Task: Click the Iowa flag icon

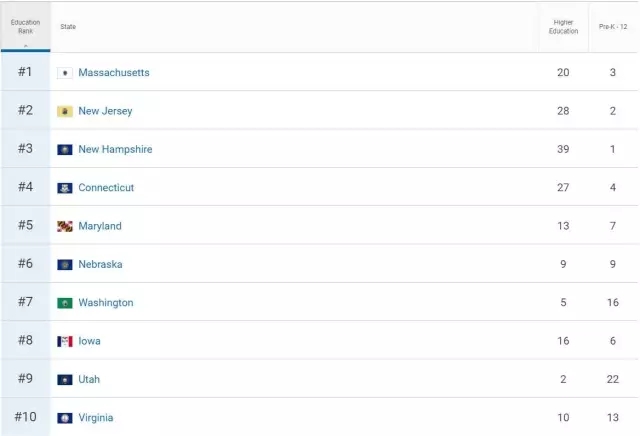Action: tap(65, 341)
